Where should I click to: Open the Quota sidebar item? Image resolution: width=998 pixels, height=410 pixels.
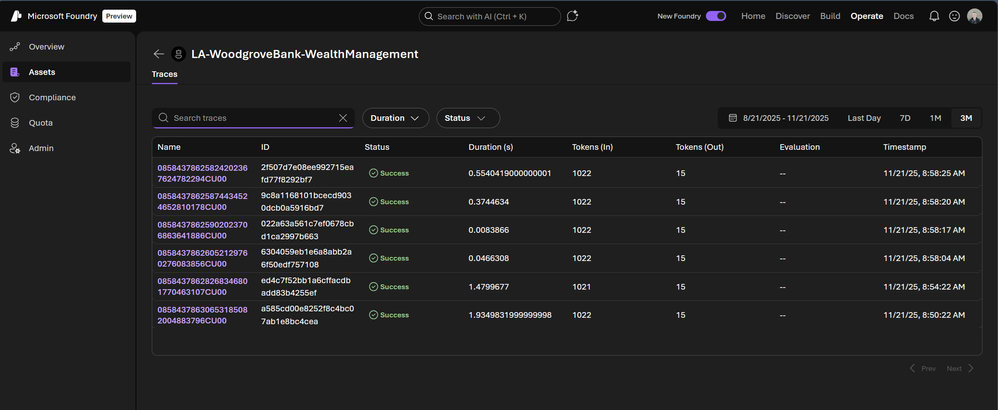click(x=41, y=123)
